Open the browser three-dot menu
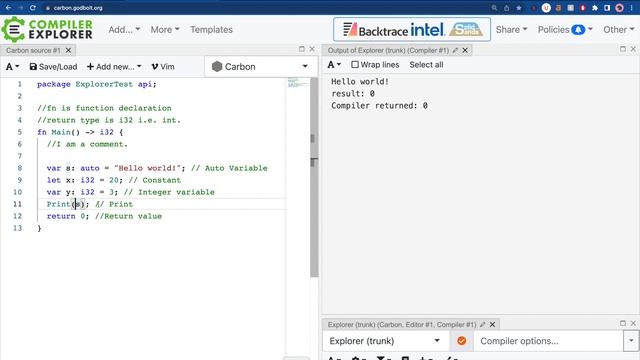 (x=631, y=8)
